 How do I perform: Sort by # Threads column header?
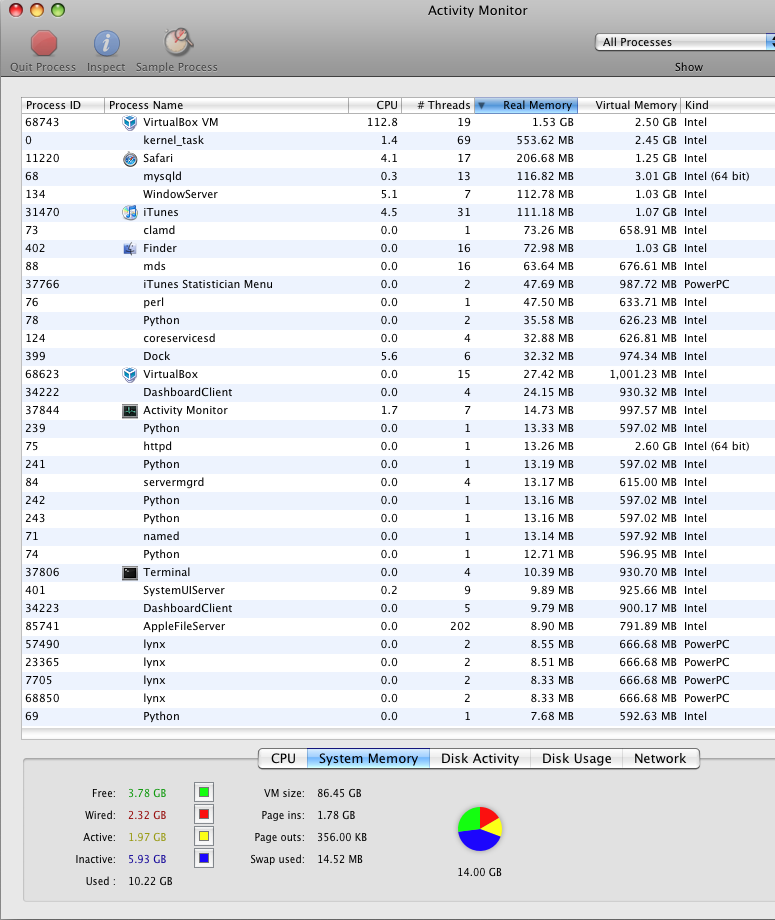[438, 105]
